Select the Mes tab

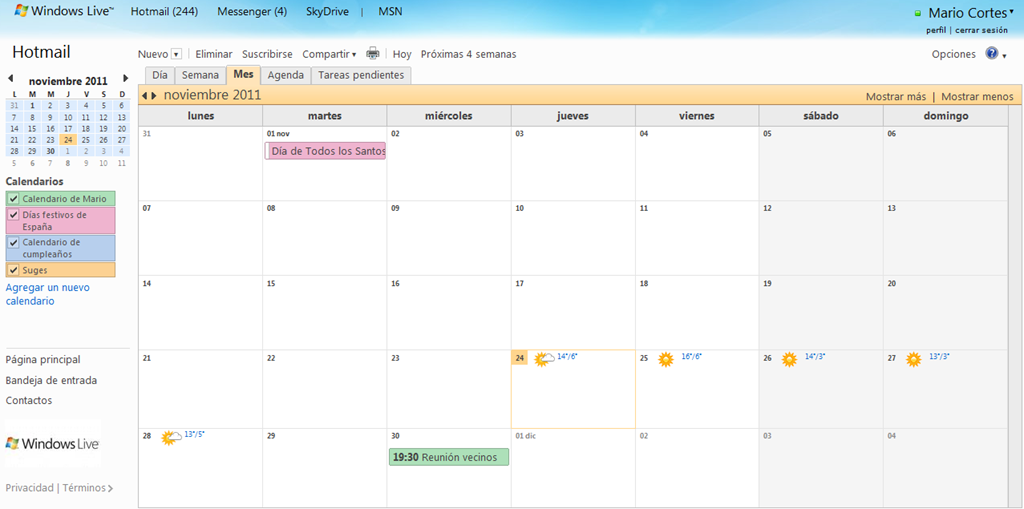coord(244,74)
